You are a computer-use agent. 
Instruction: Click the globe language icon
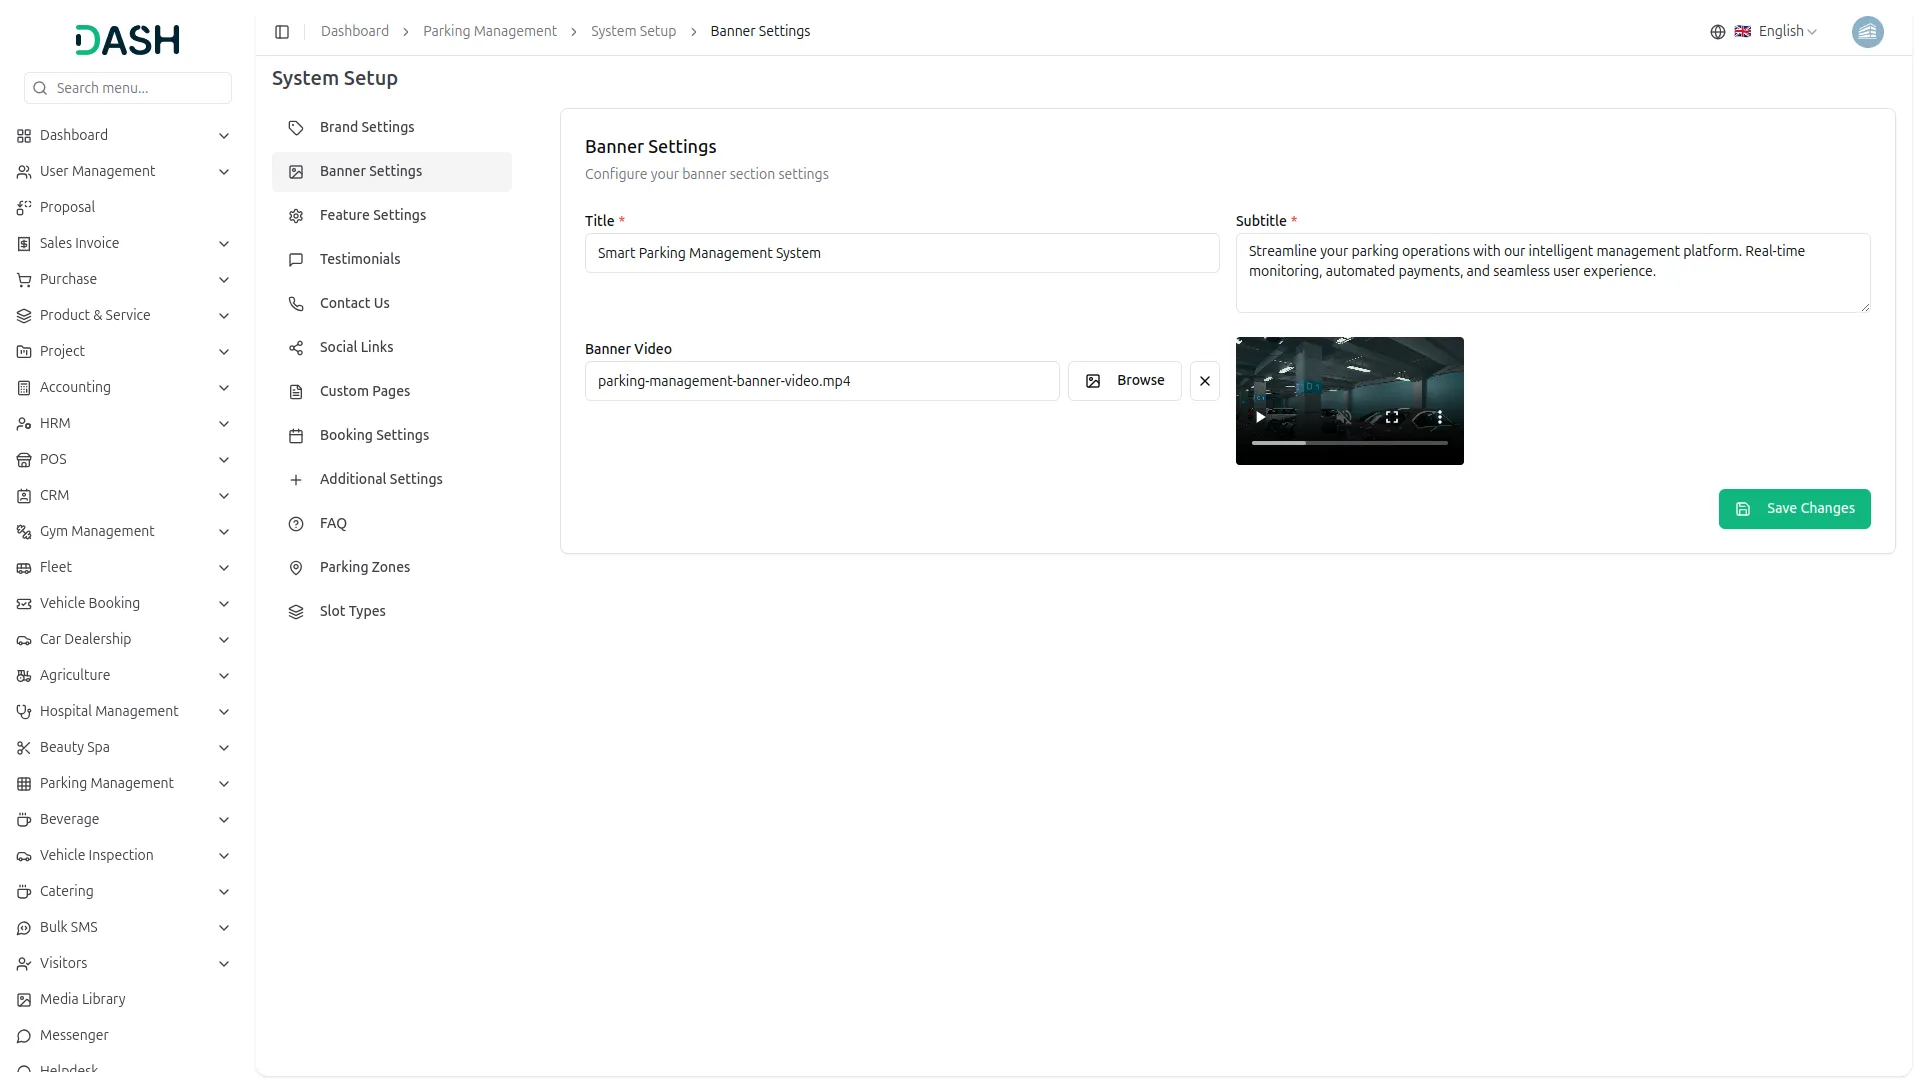click(1717, 32)
